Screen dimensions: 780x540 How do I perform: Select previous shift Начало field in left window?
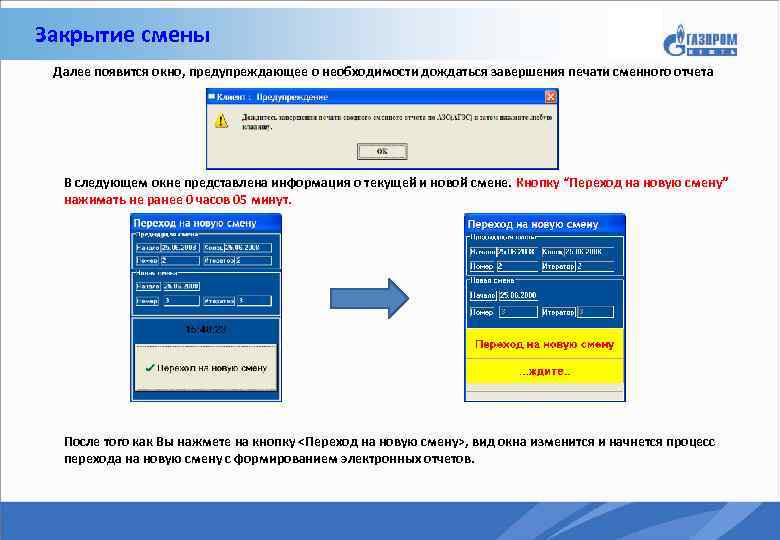point(180,247)
